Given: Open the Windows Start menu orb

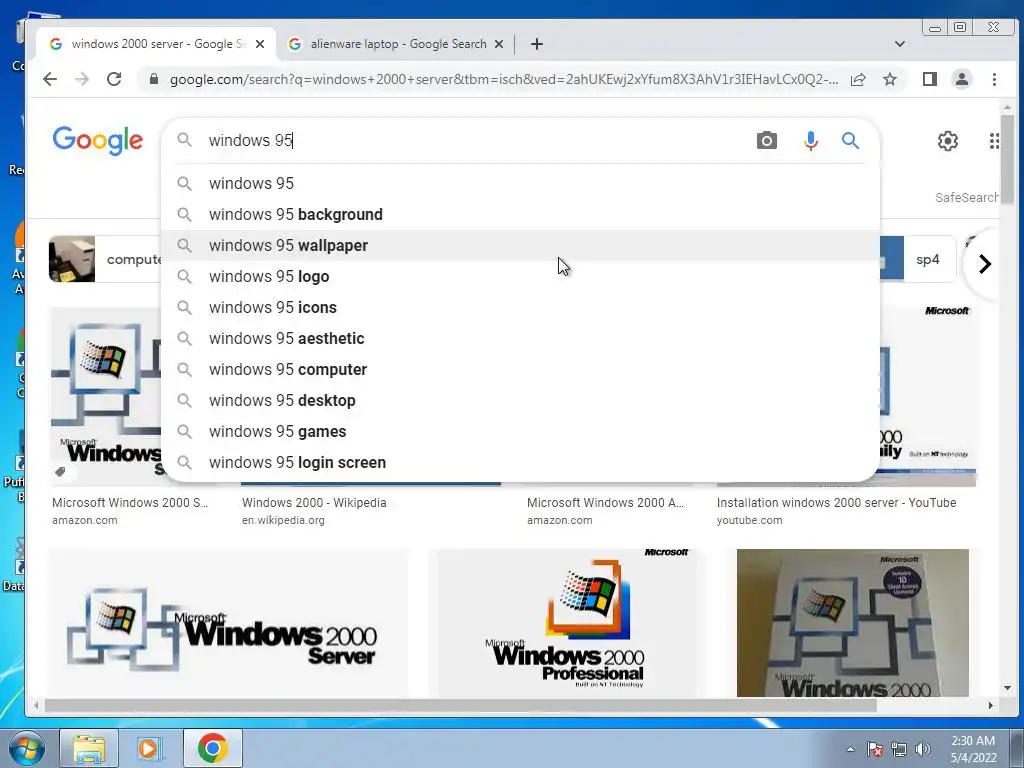Looking at the screenshot, I should tap(27, 748).
